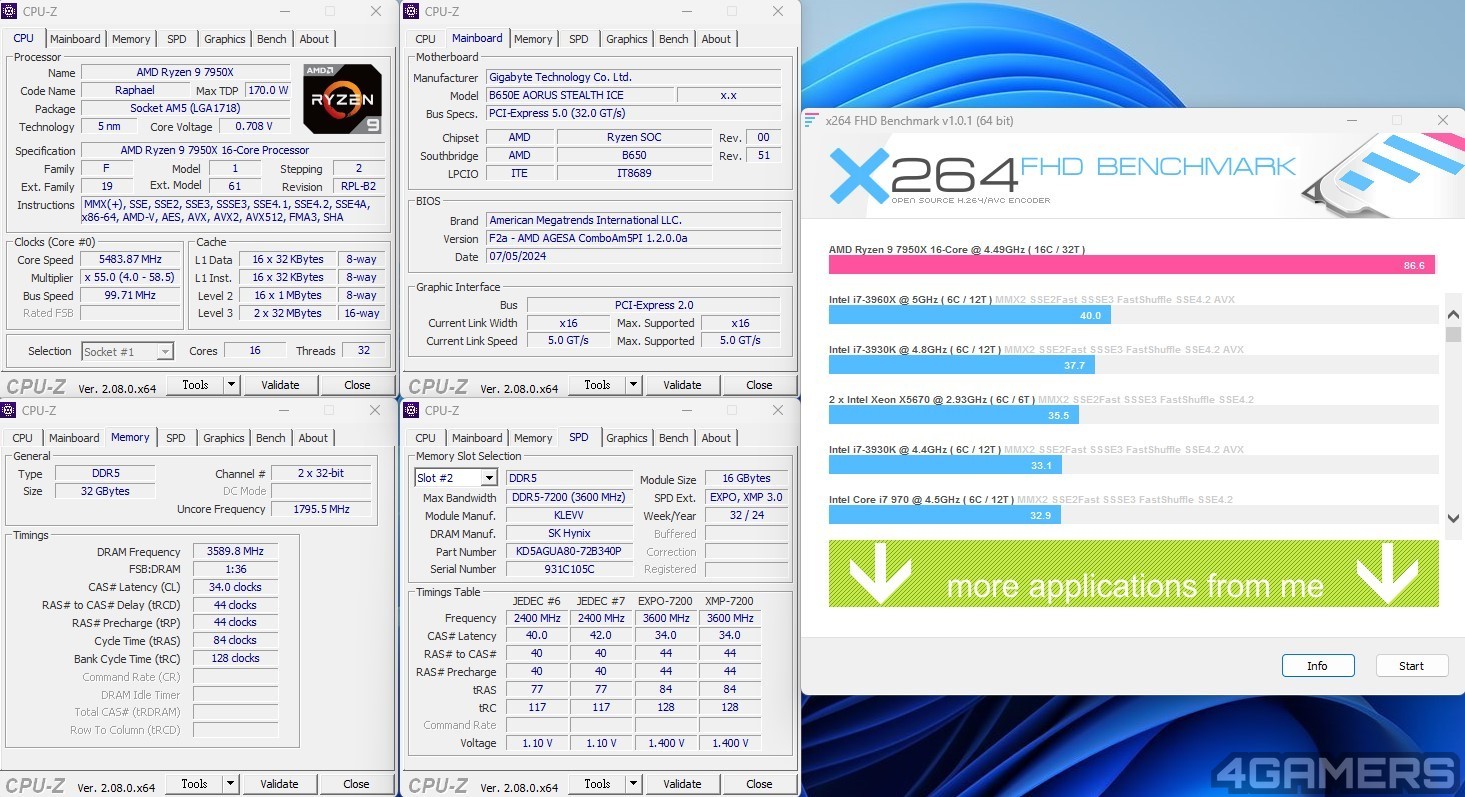Click the CAS# Latency value 34.0 clocks
Screen dimensions: 1465x797
tap(235, 588)
